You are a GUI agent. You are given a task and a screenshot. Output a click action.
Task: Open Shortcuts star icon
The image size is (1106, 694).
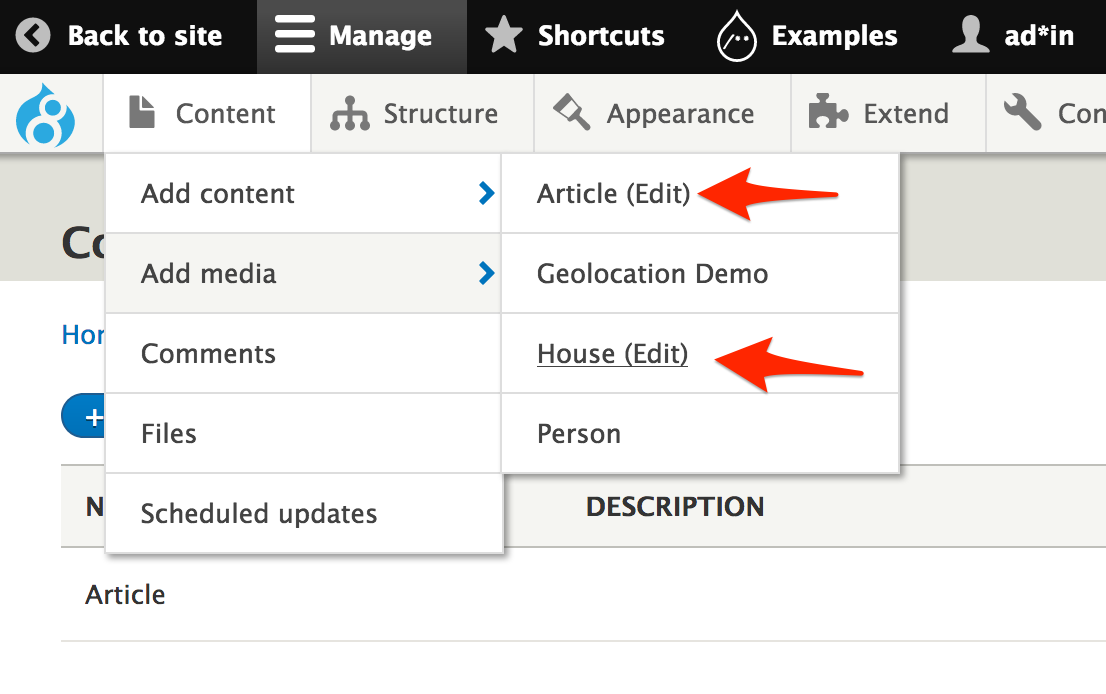click(504, 37)
